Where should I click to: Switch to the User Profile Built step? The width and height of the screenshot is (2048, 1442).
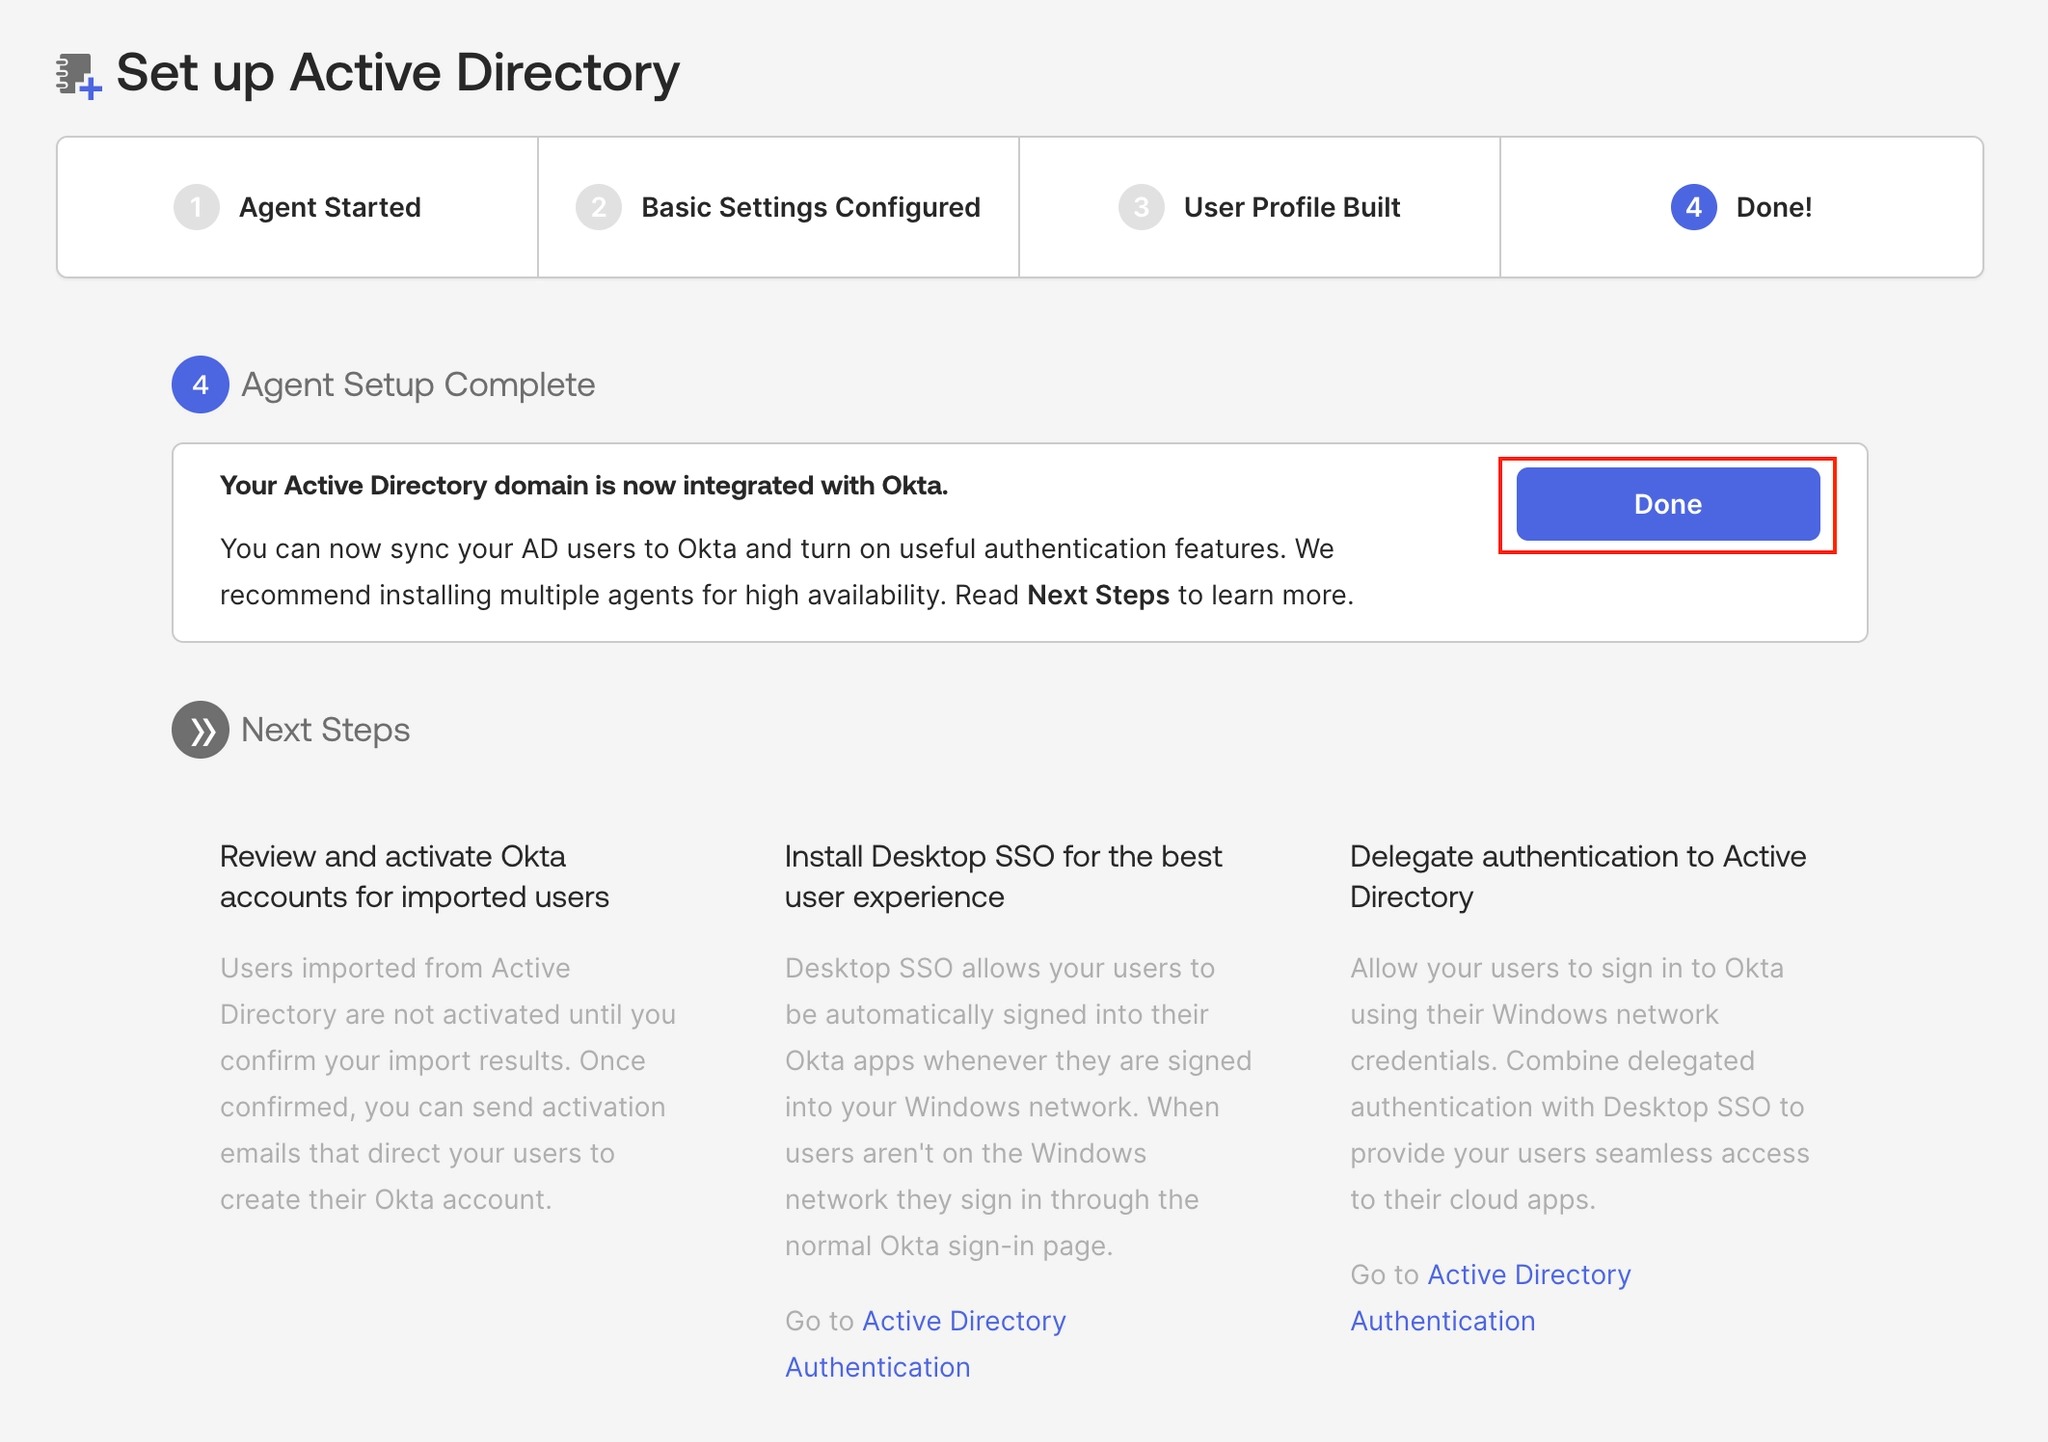point(1260,207)
